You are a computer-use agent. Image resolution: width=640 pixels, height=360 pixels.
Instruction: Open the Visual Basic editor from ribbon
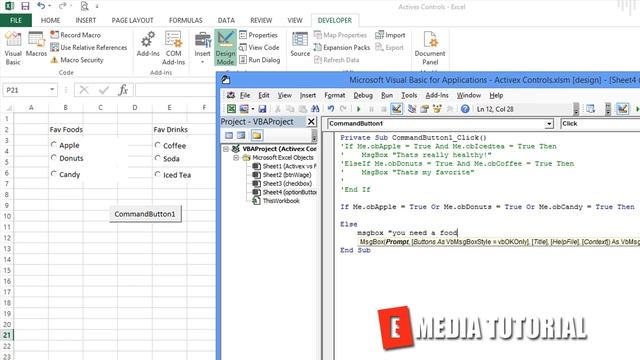click(13, 48)
